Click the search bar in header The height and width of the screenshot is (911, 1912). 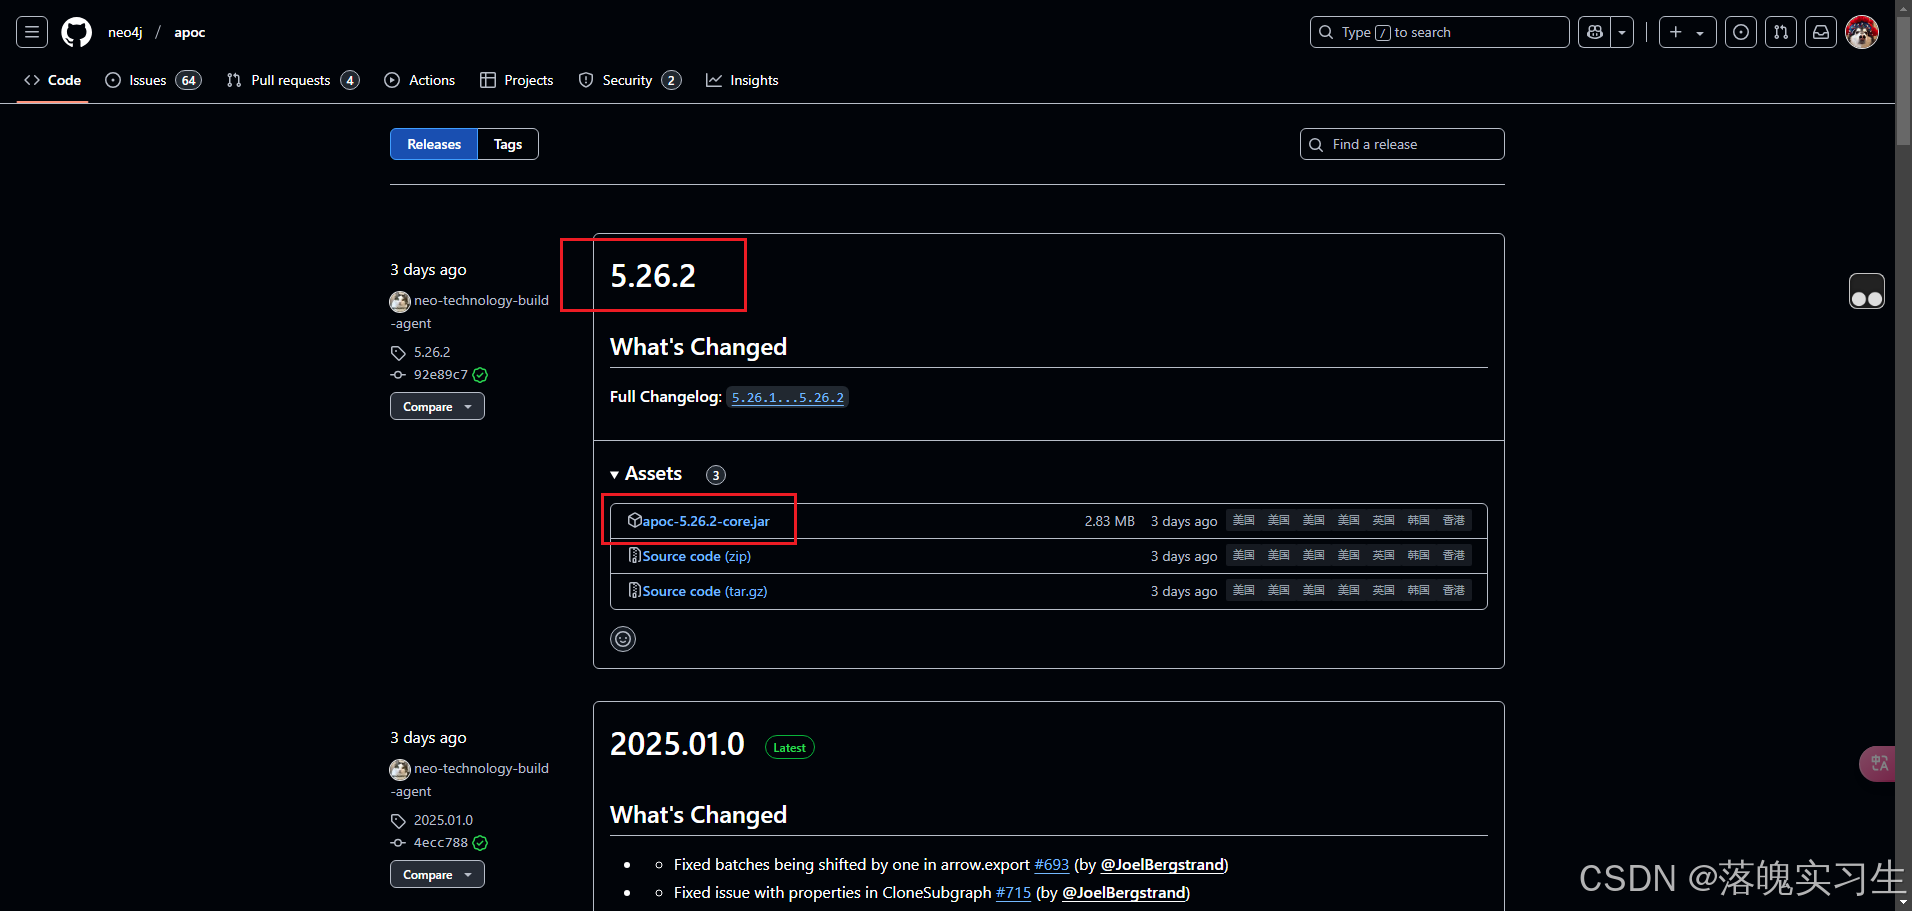[1439, 32]
